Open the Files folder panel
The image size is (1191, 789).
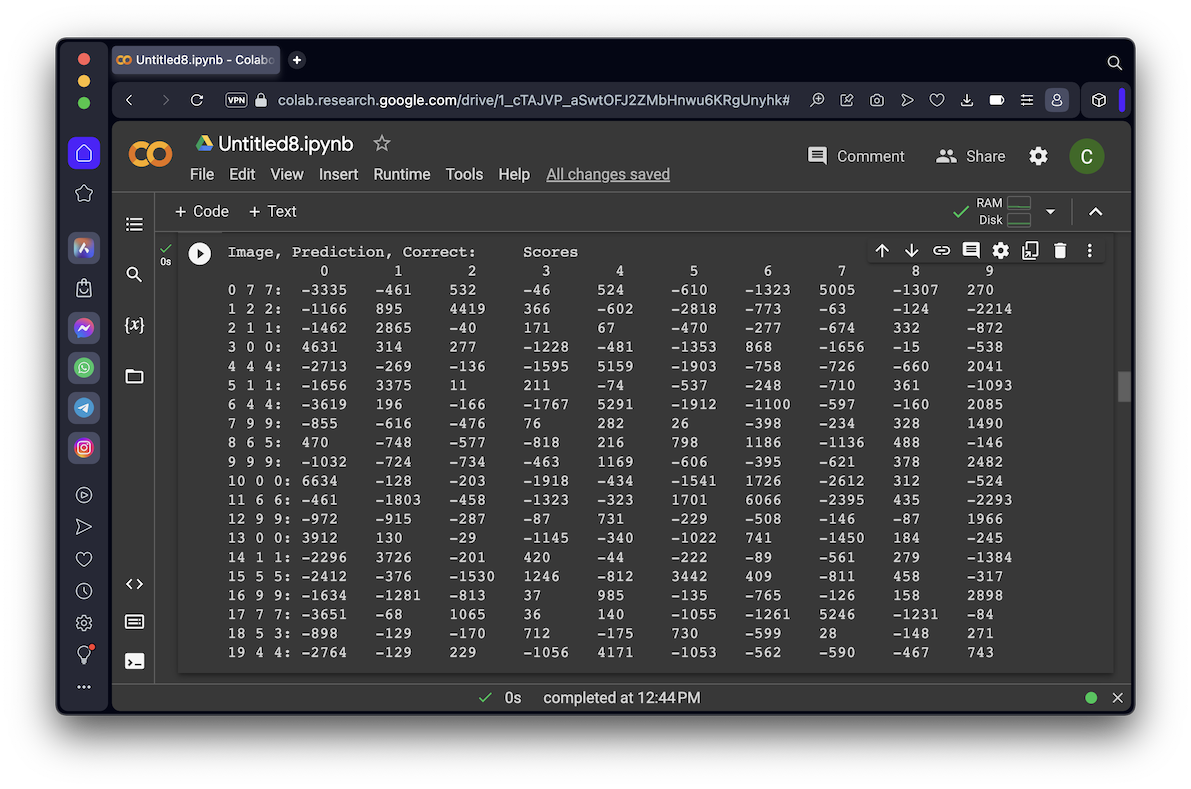click(134, 377)
